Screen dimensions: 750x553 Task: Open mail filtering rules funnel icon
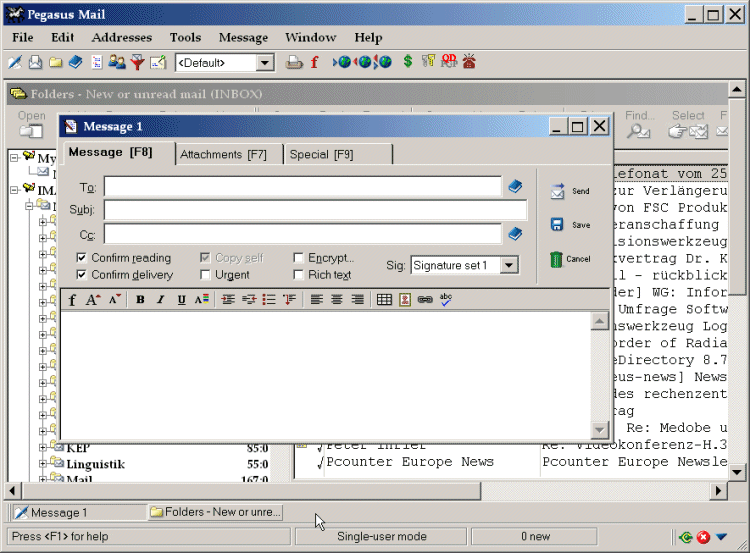[138, 62]
